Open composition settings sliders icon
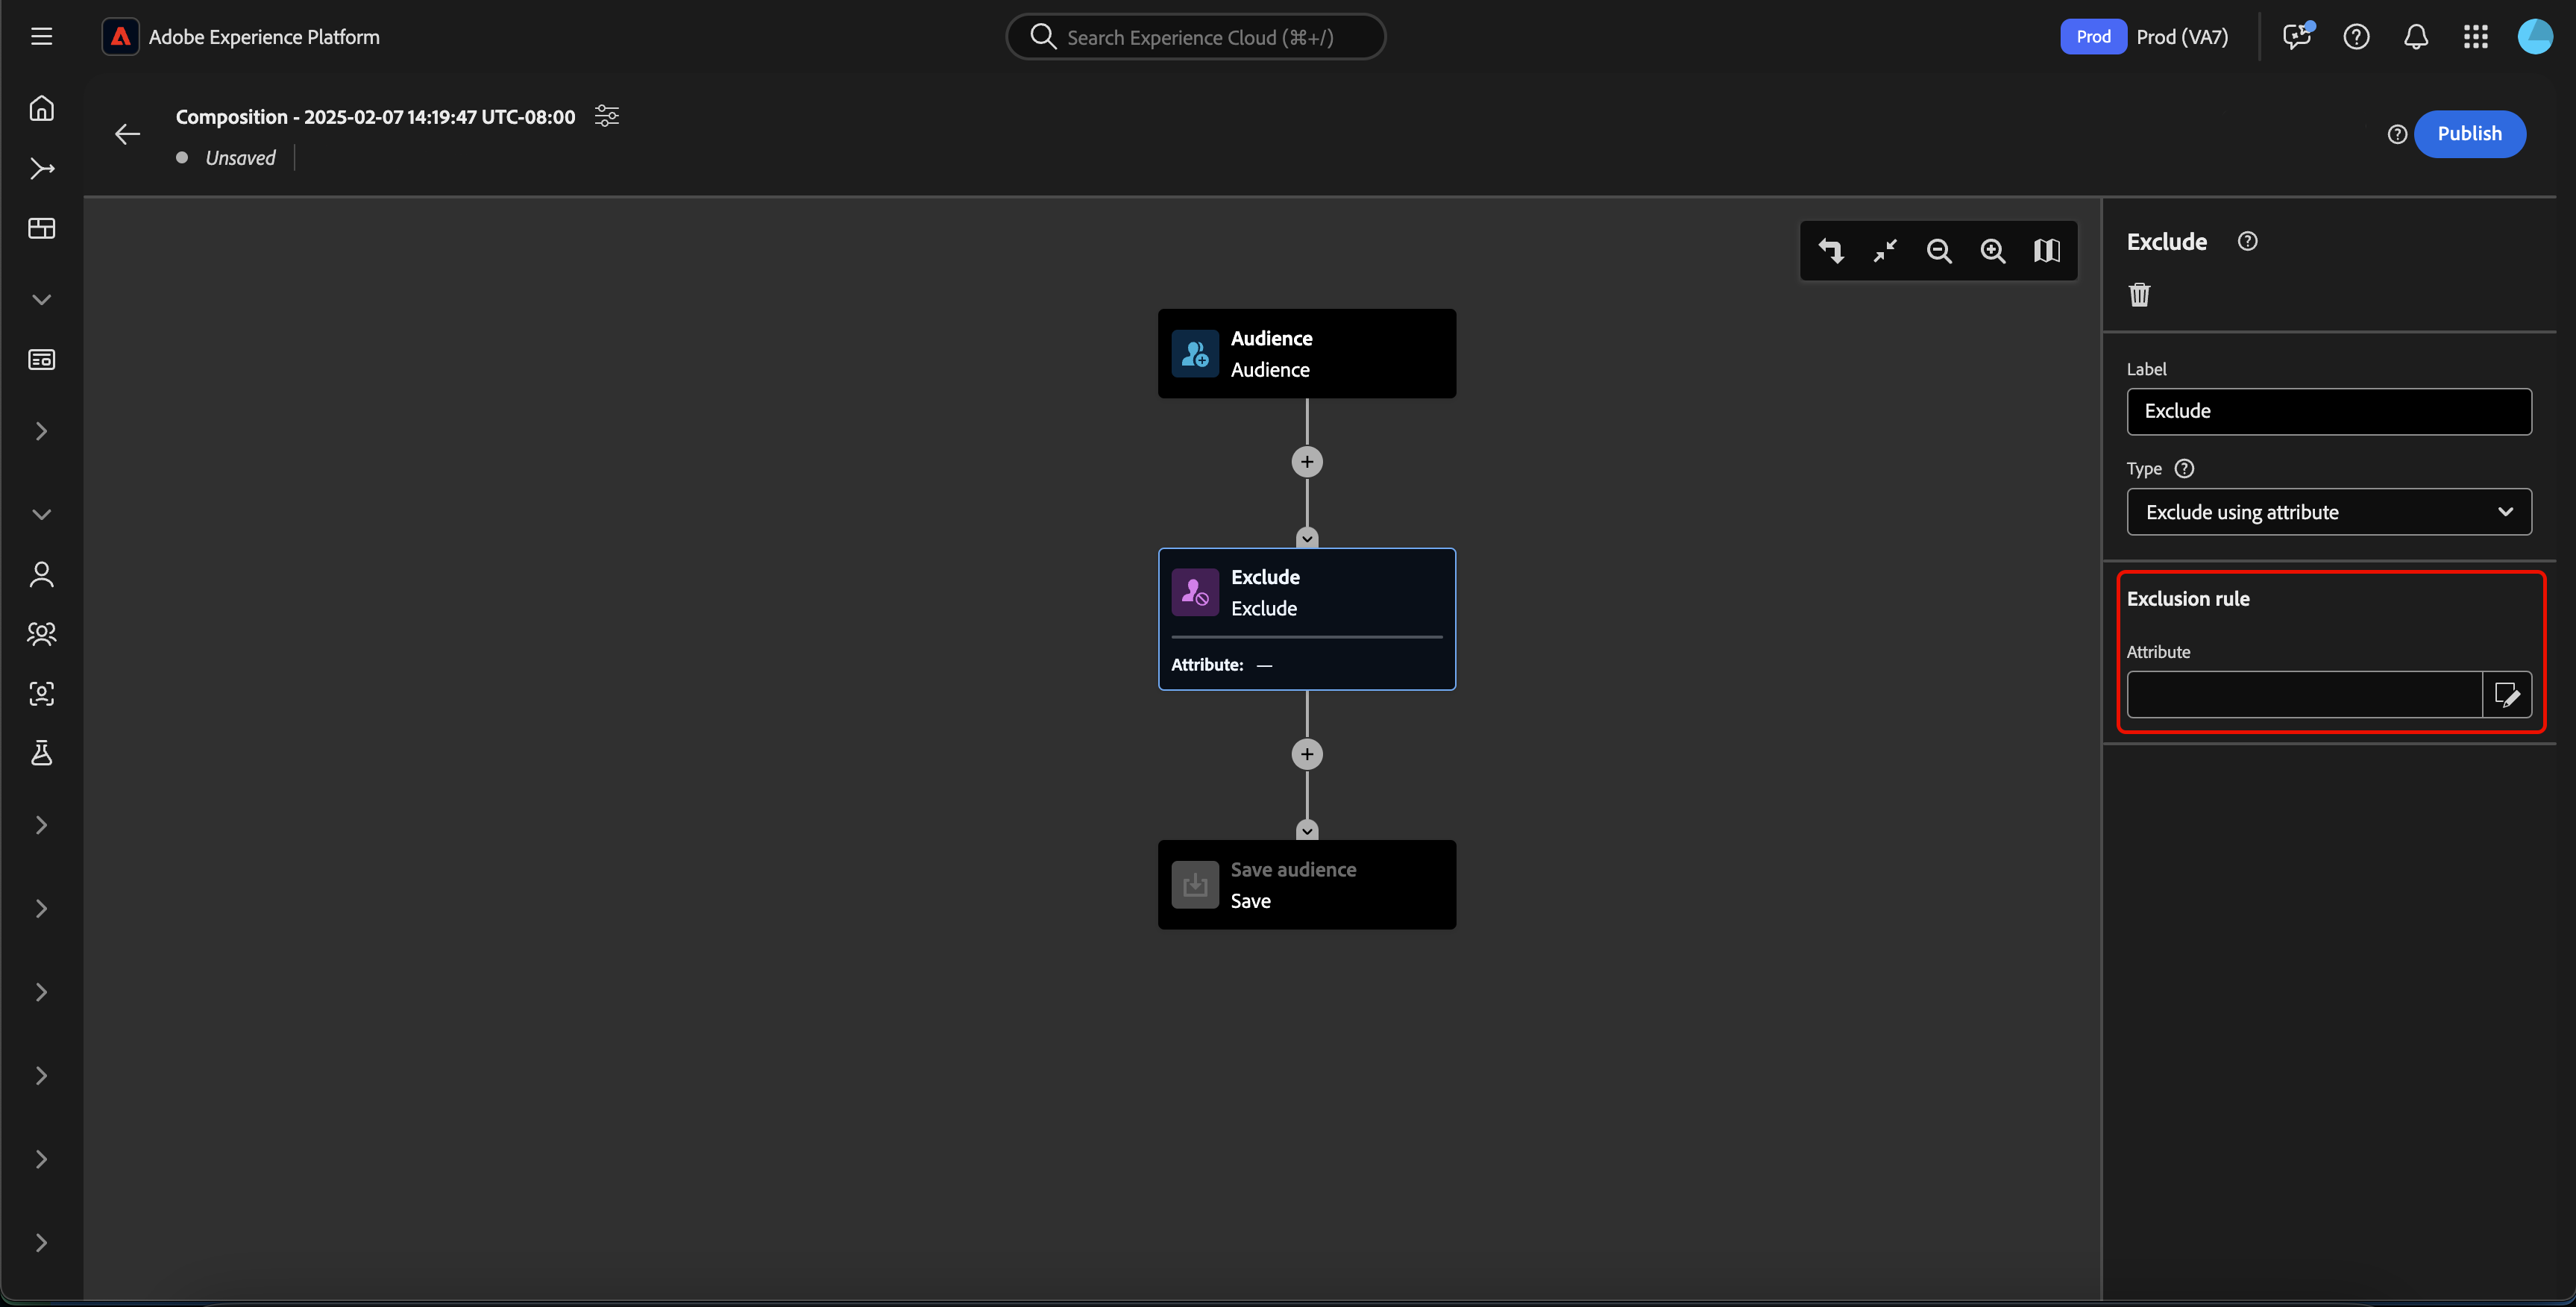2576x1307 pixels. [606, 116]
